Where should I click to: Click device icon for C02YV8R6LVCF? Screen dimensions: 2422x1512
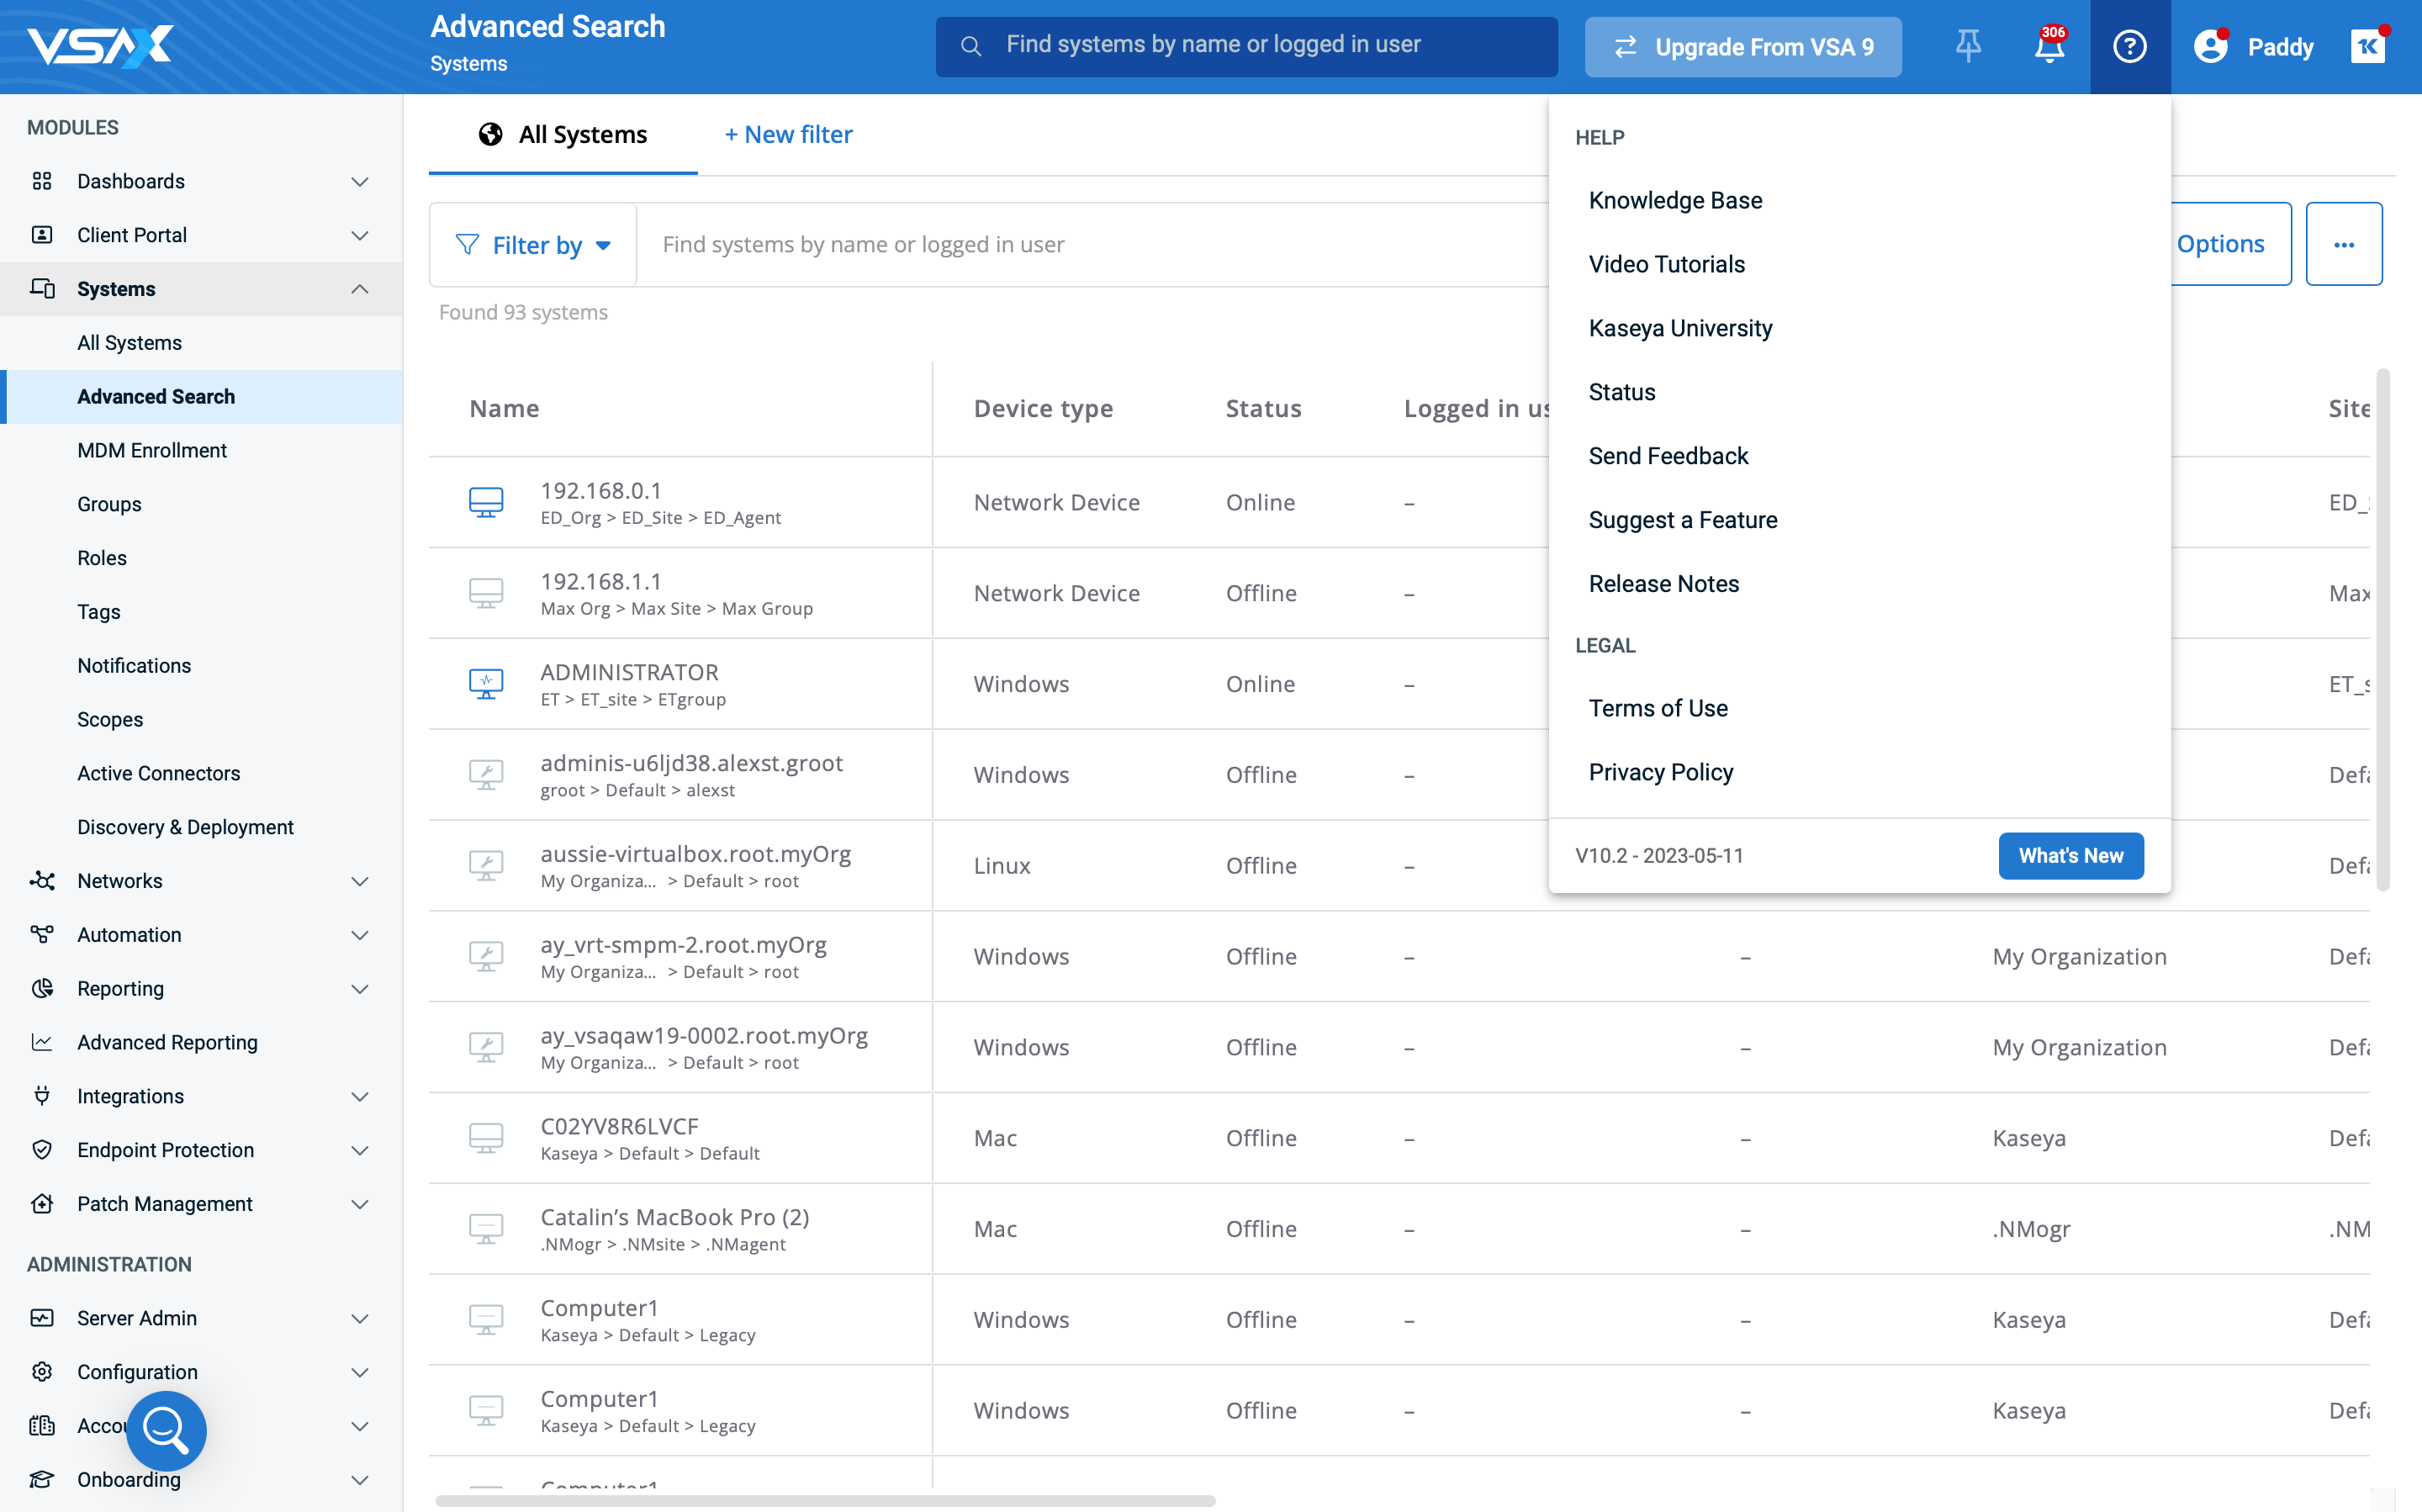(486, 1138)
